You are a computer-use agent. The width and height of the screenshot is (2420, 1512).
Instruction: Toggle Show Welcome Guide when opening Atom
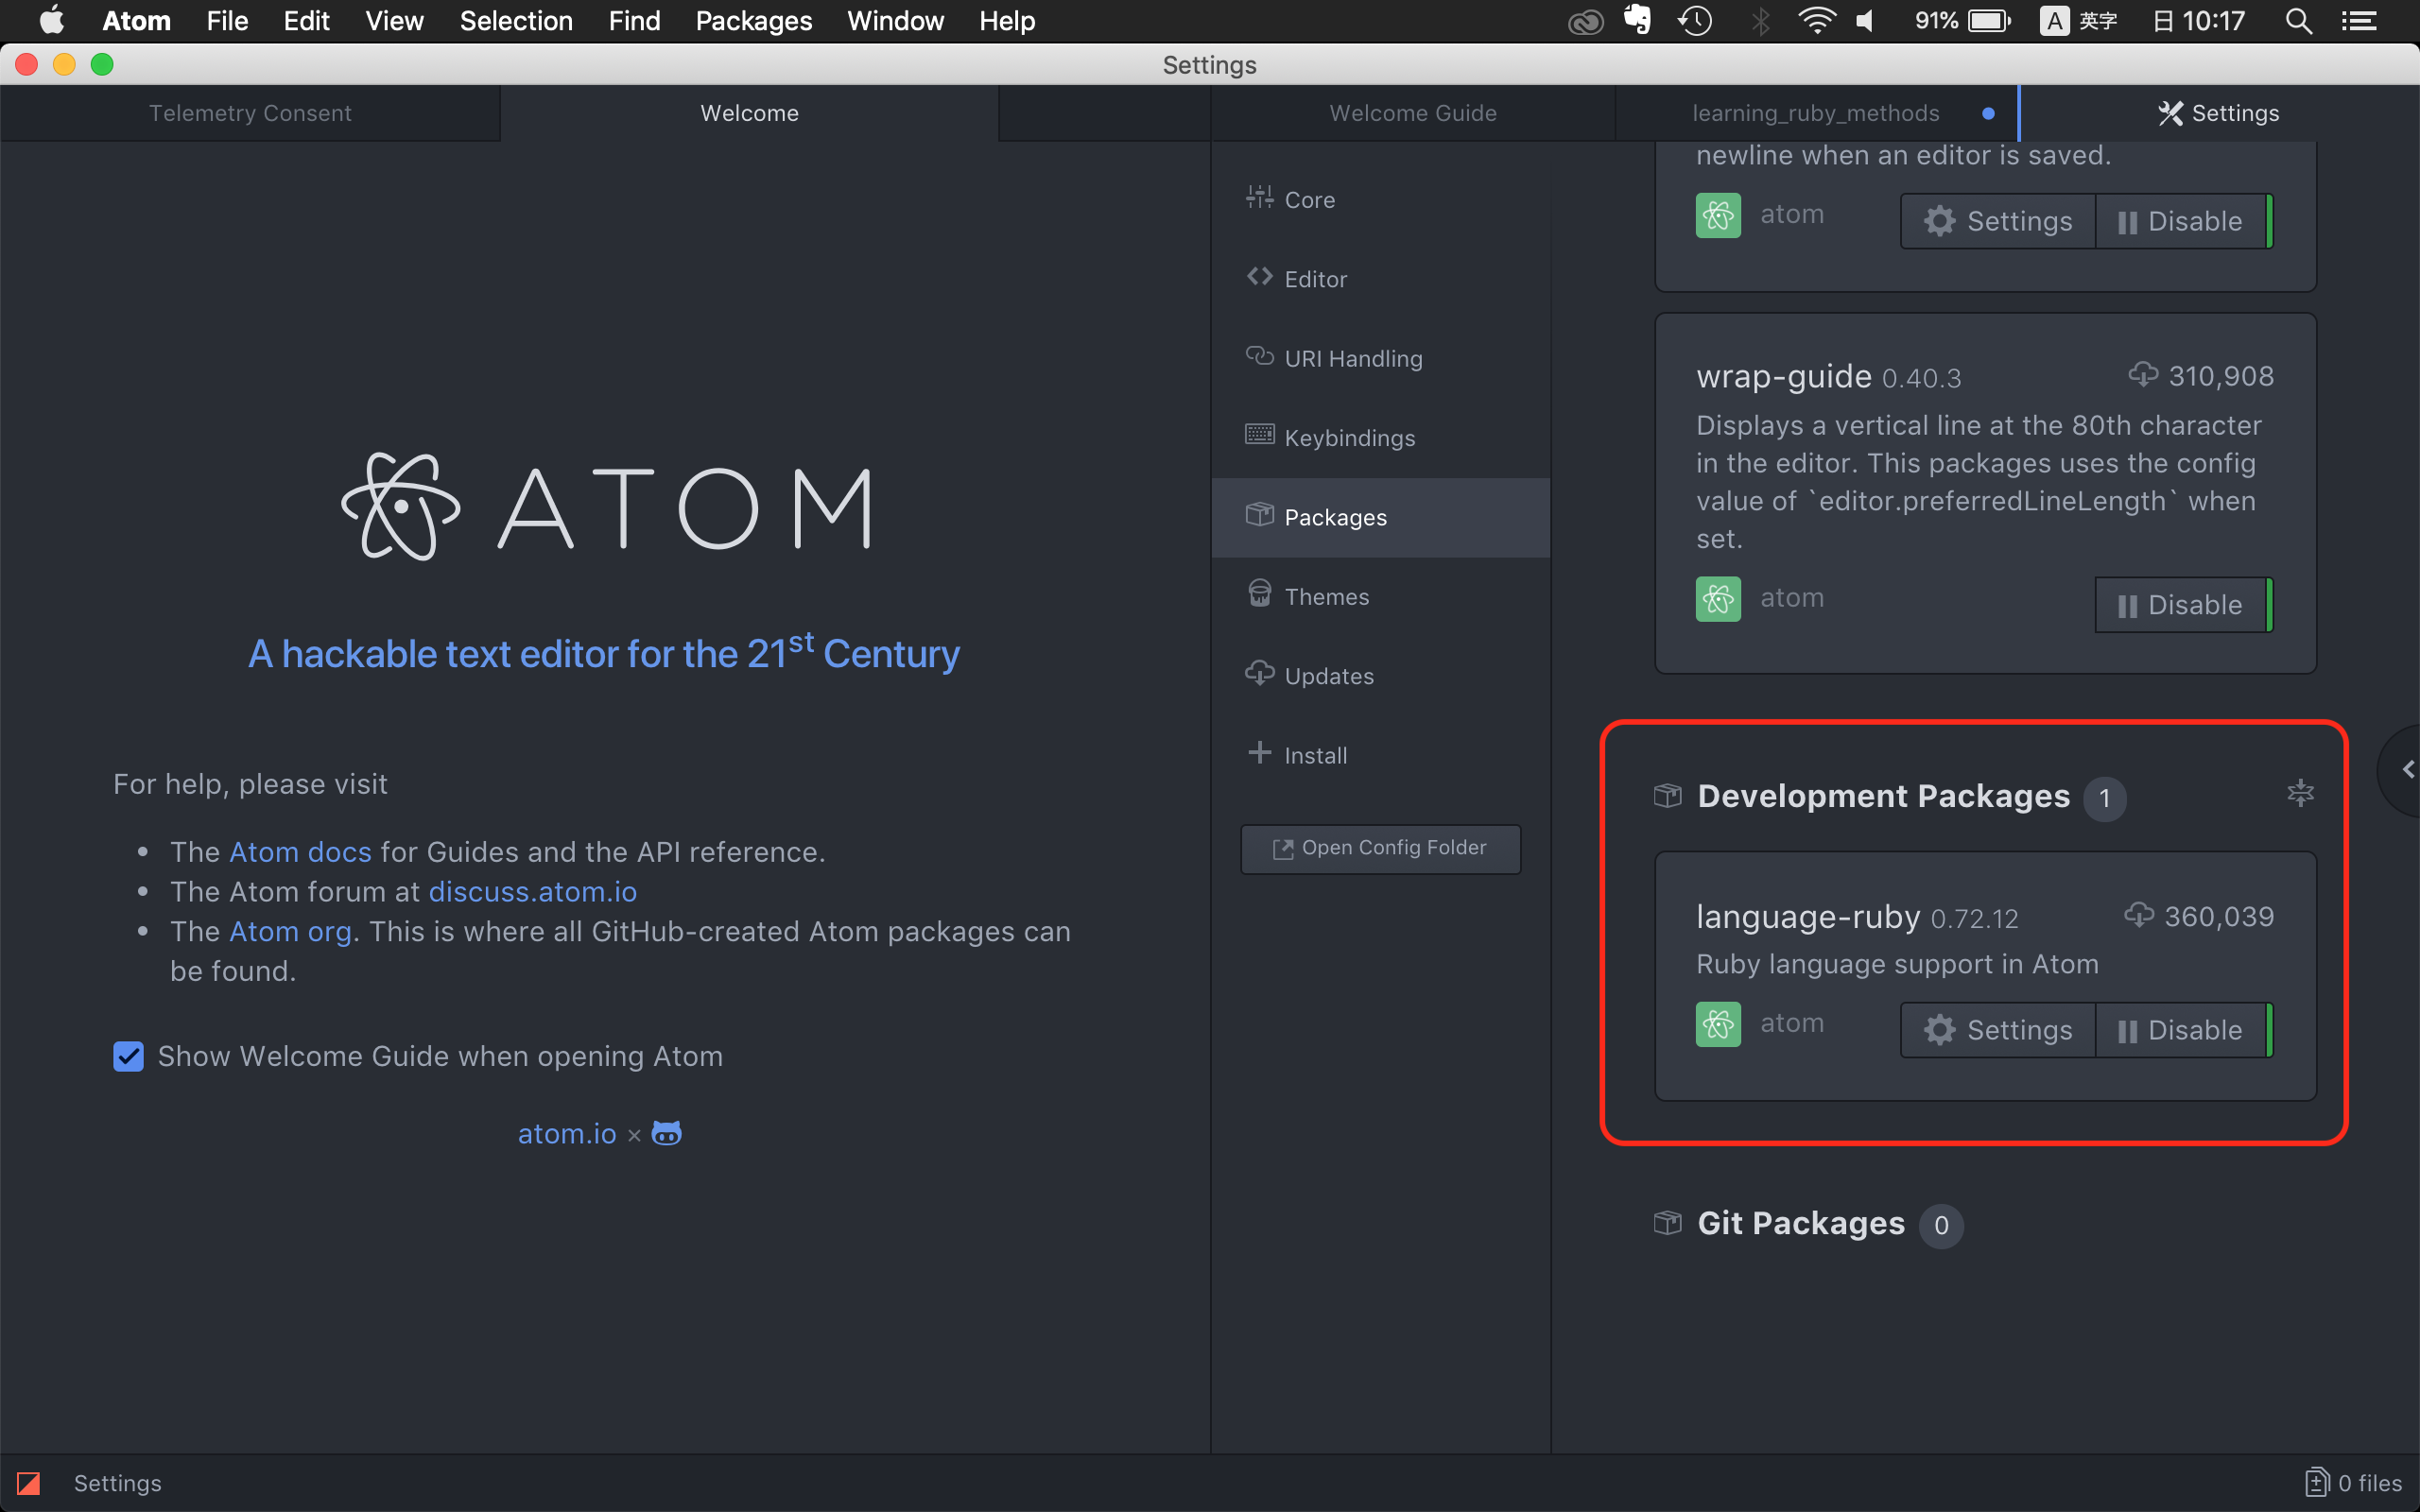coord(129,1056)
